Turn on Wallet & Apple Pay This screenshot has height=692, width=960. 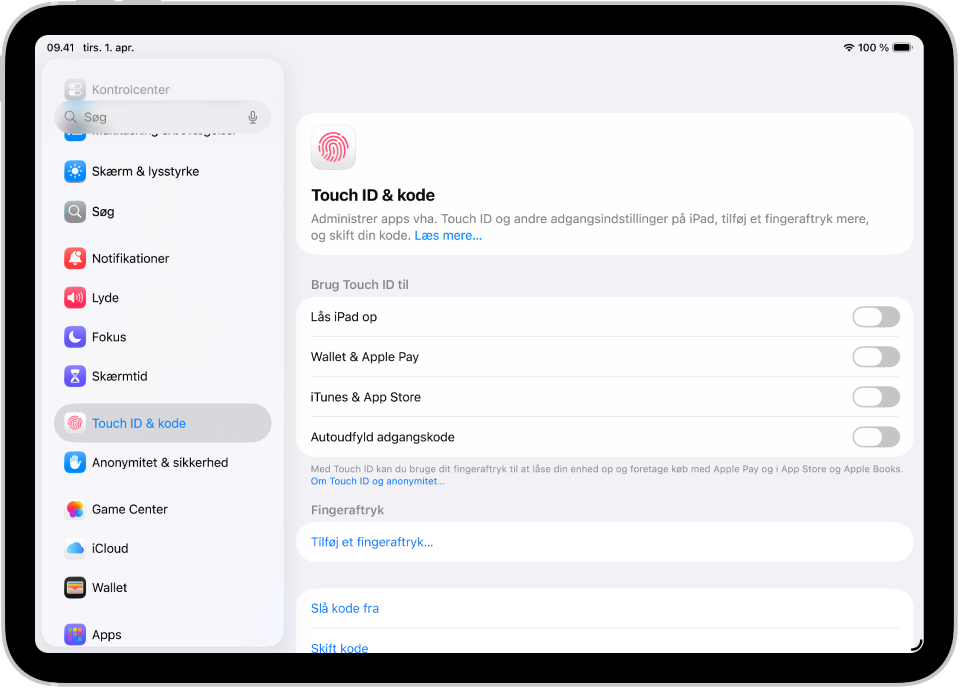coord(876,357)
